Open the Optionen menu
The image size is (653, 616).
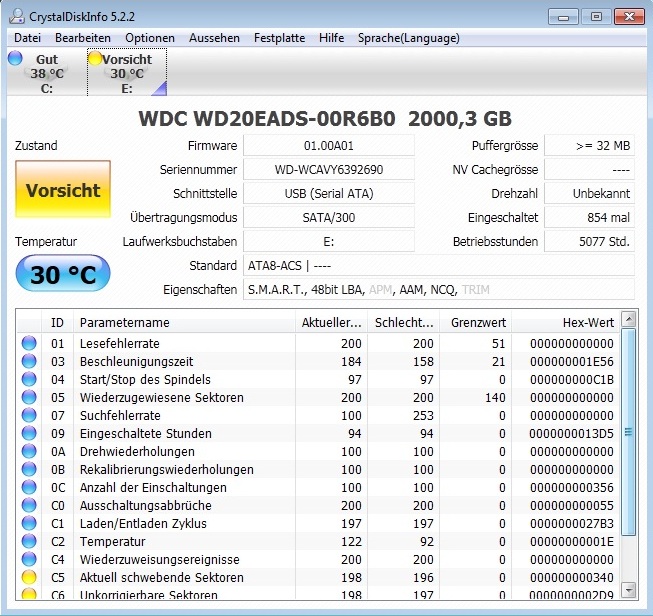tap(150, 38)
